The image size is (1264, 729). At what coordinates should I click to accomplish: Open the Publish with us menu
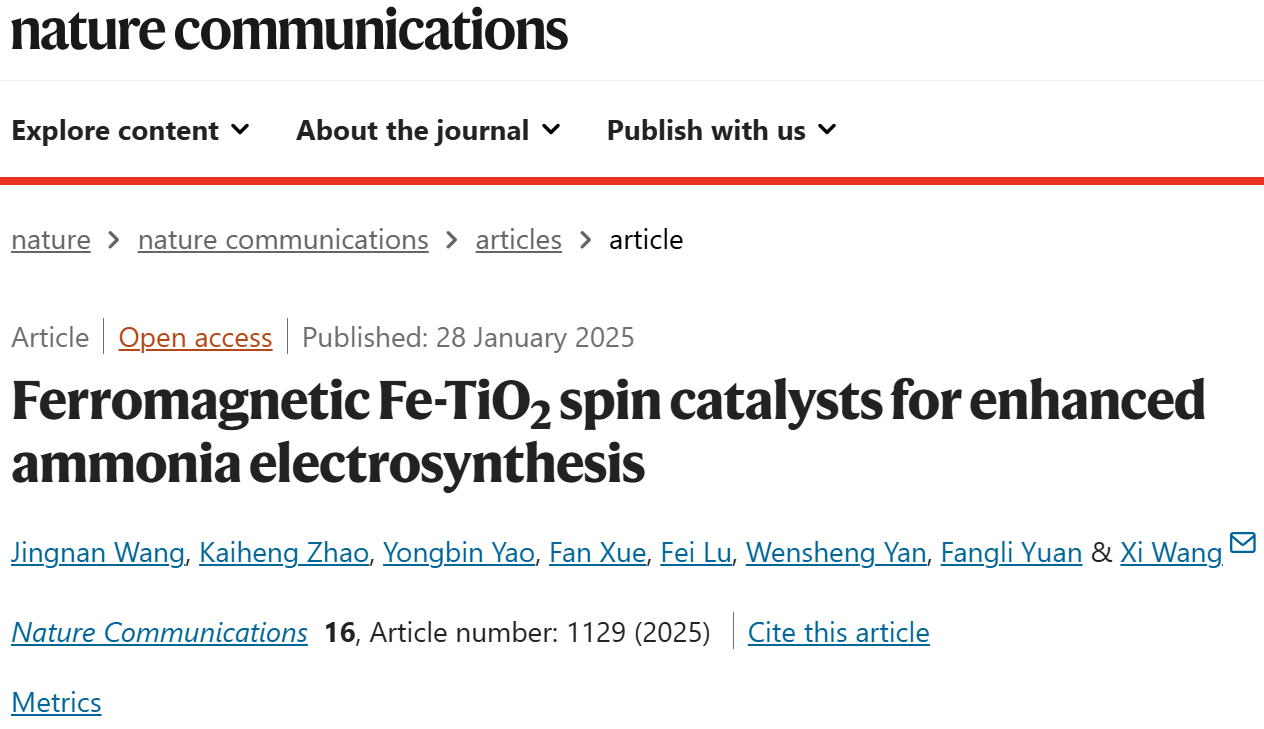[x=722, y=130]
